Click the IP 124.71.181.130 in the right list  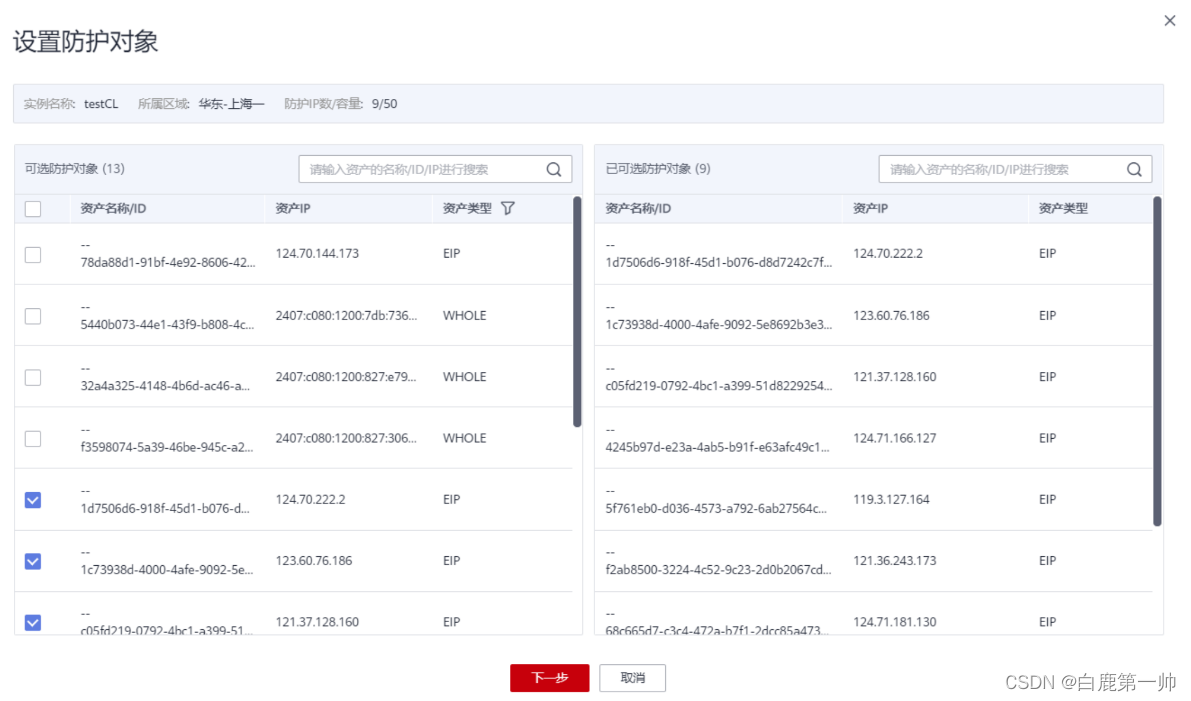[x=895, y=622]
